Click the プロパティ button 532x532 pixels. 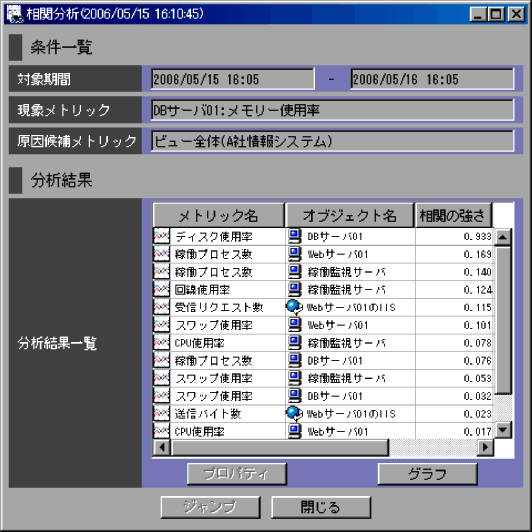point(237,474)
